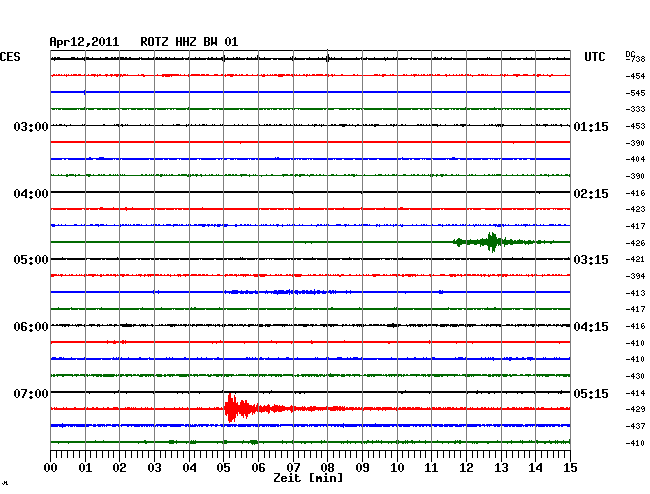Screen dimensions: 650x494
Task: Click minute 11 on the time axis
Action: tap(431, 467)
